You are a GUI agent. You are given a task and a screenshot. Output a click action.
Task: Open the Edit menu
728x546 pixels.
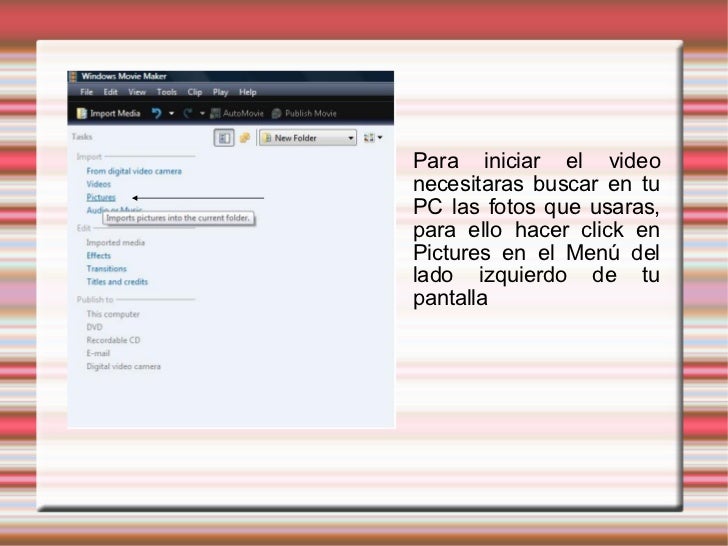pyautogui.click(x=110, y=92)
